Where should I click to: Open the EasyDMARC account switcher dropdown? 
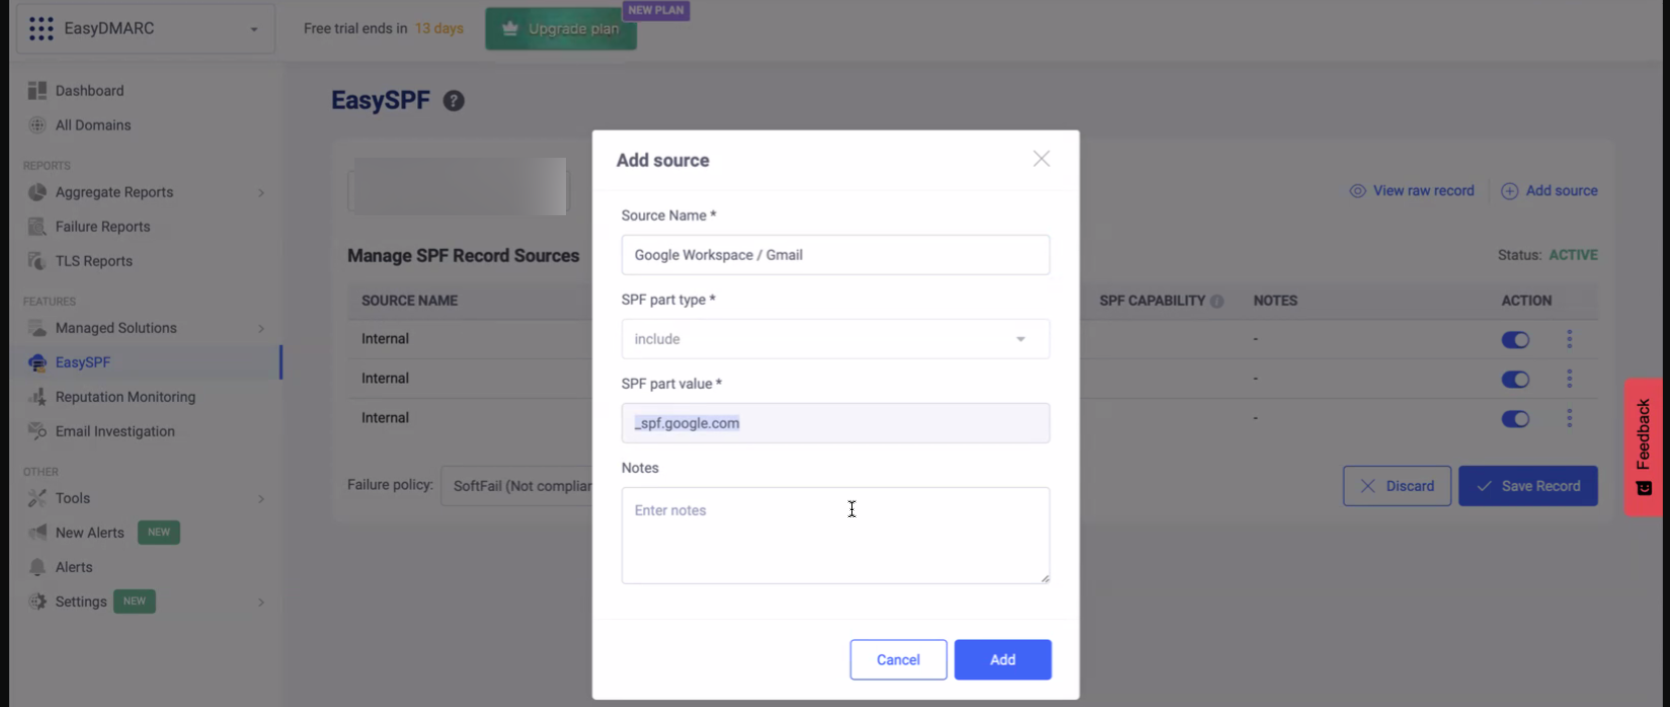pos(254,29)
